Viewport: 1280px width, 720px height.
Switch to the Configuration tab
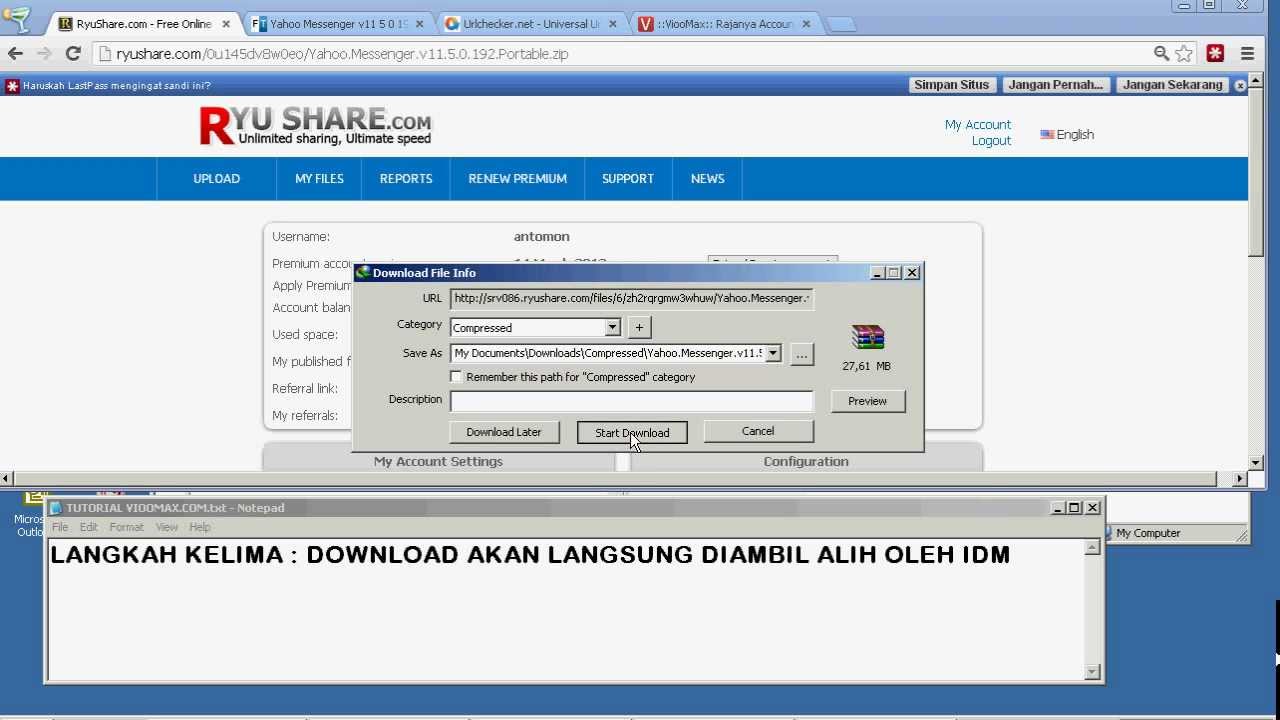806,461
